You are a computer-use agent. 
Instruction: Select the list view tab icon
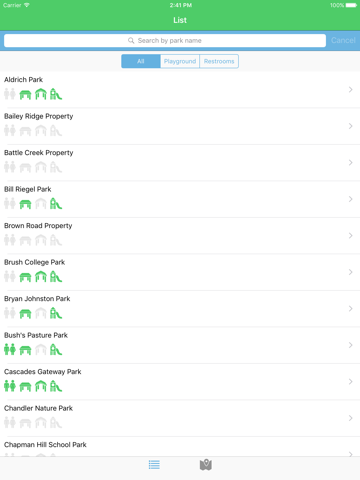(x=154, y=465)
